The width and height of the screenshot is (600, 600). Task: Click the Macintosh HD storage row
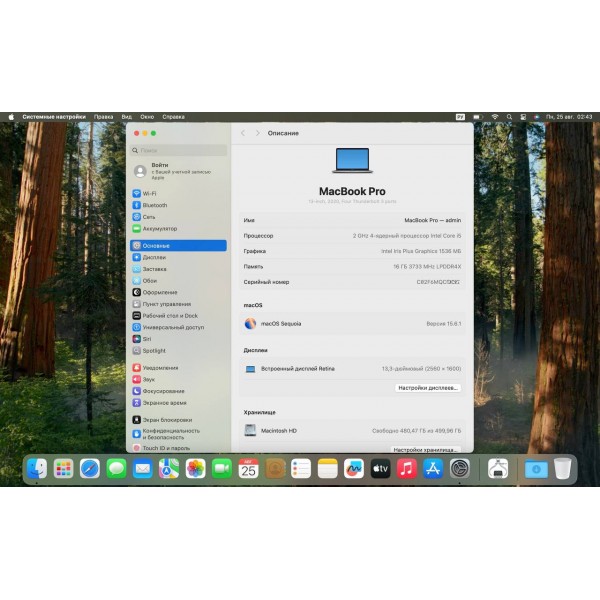coord(352,431)
